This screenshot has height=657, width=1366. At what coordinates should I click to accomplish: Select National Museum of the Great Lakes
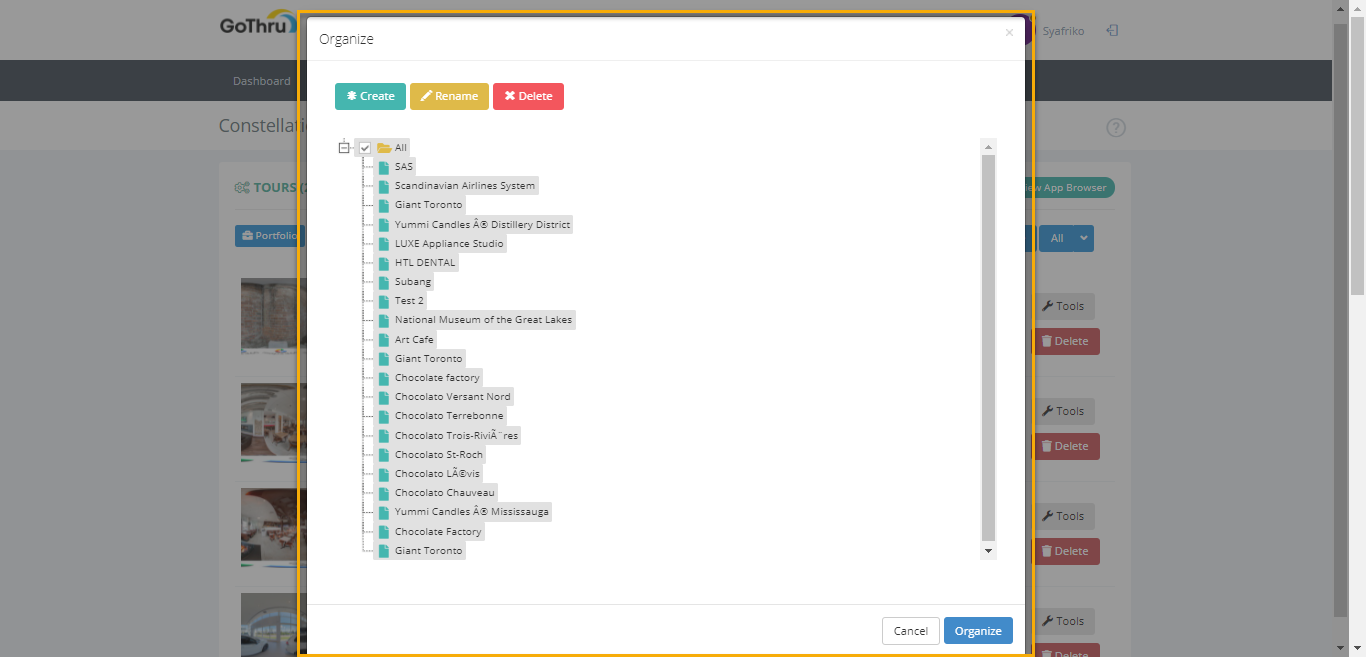point(483,320)
